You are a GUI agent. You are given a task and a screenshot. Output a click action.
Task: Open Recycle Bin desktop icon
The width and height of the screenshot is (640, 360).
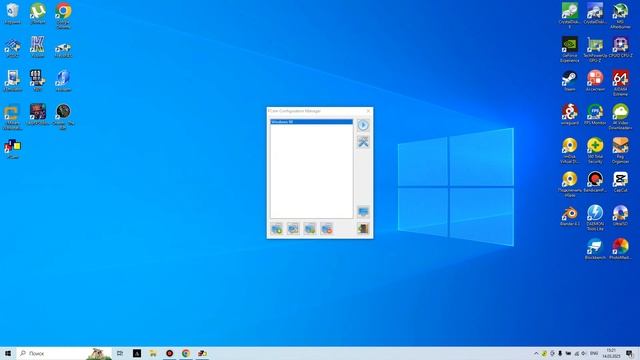click(x=13, y=14)
